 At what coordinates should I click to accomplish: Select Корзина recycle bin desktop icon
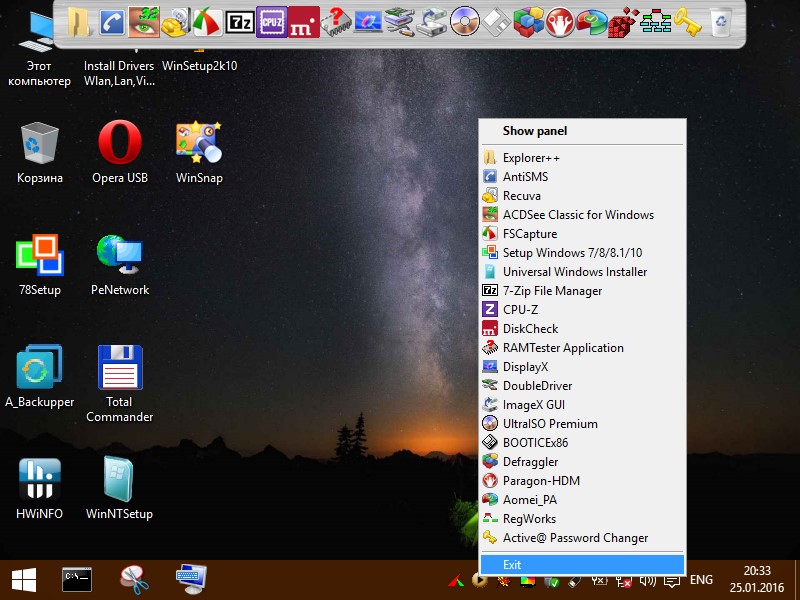pos(39,152)
